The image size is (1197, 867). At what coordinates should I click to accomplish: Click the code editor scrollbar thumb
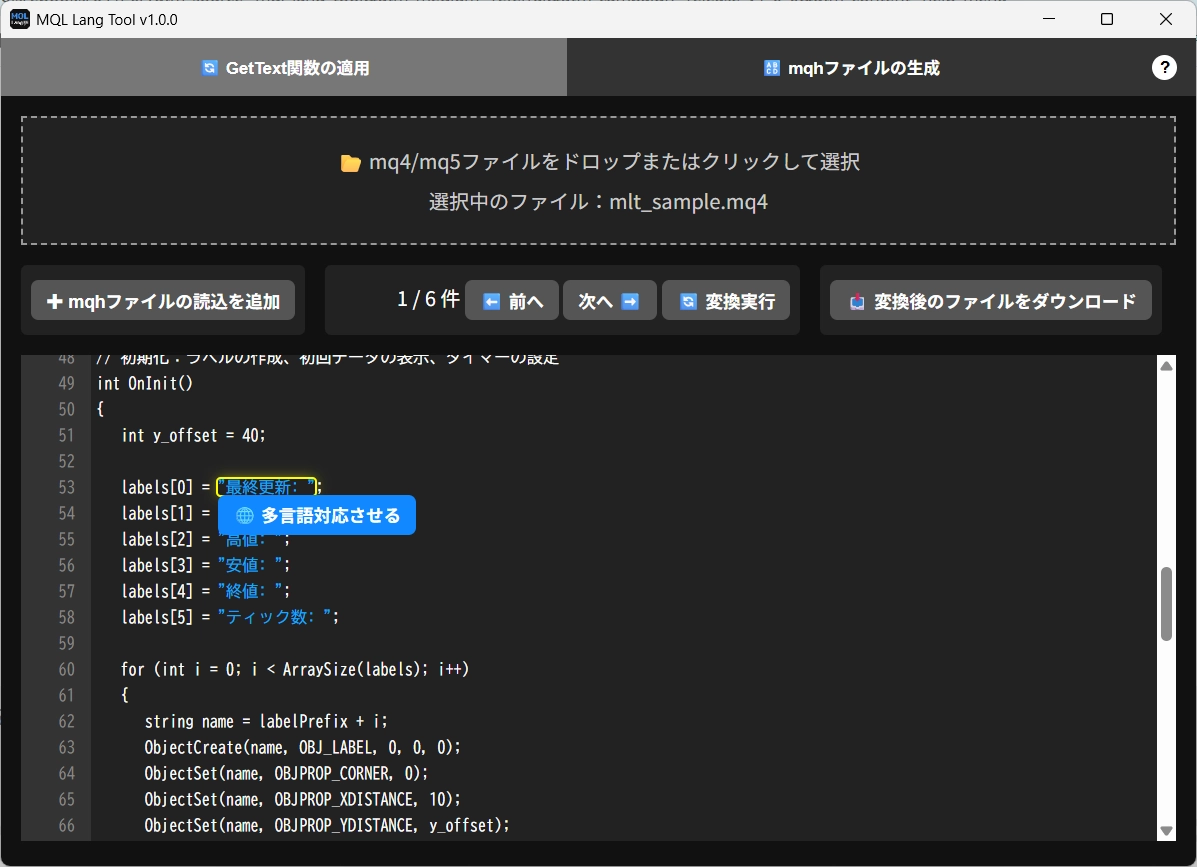1166,604
